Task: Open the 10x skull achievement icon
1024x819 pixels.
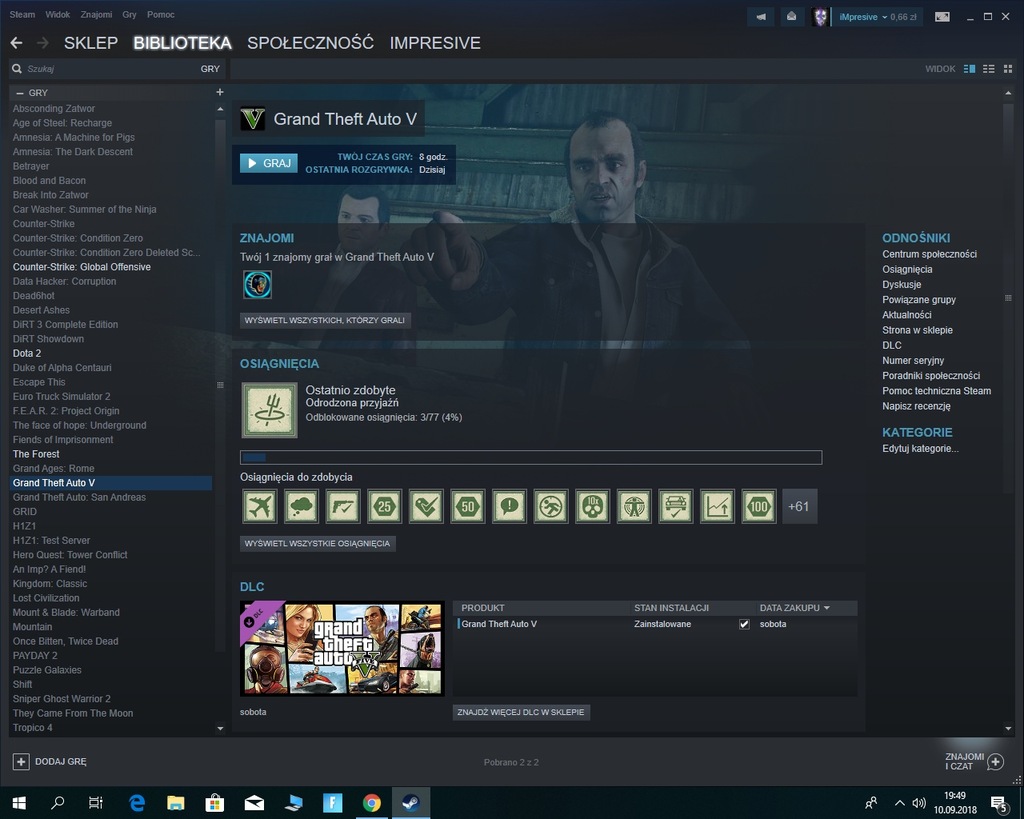Action: [592, 506]
